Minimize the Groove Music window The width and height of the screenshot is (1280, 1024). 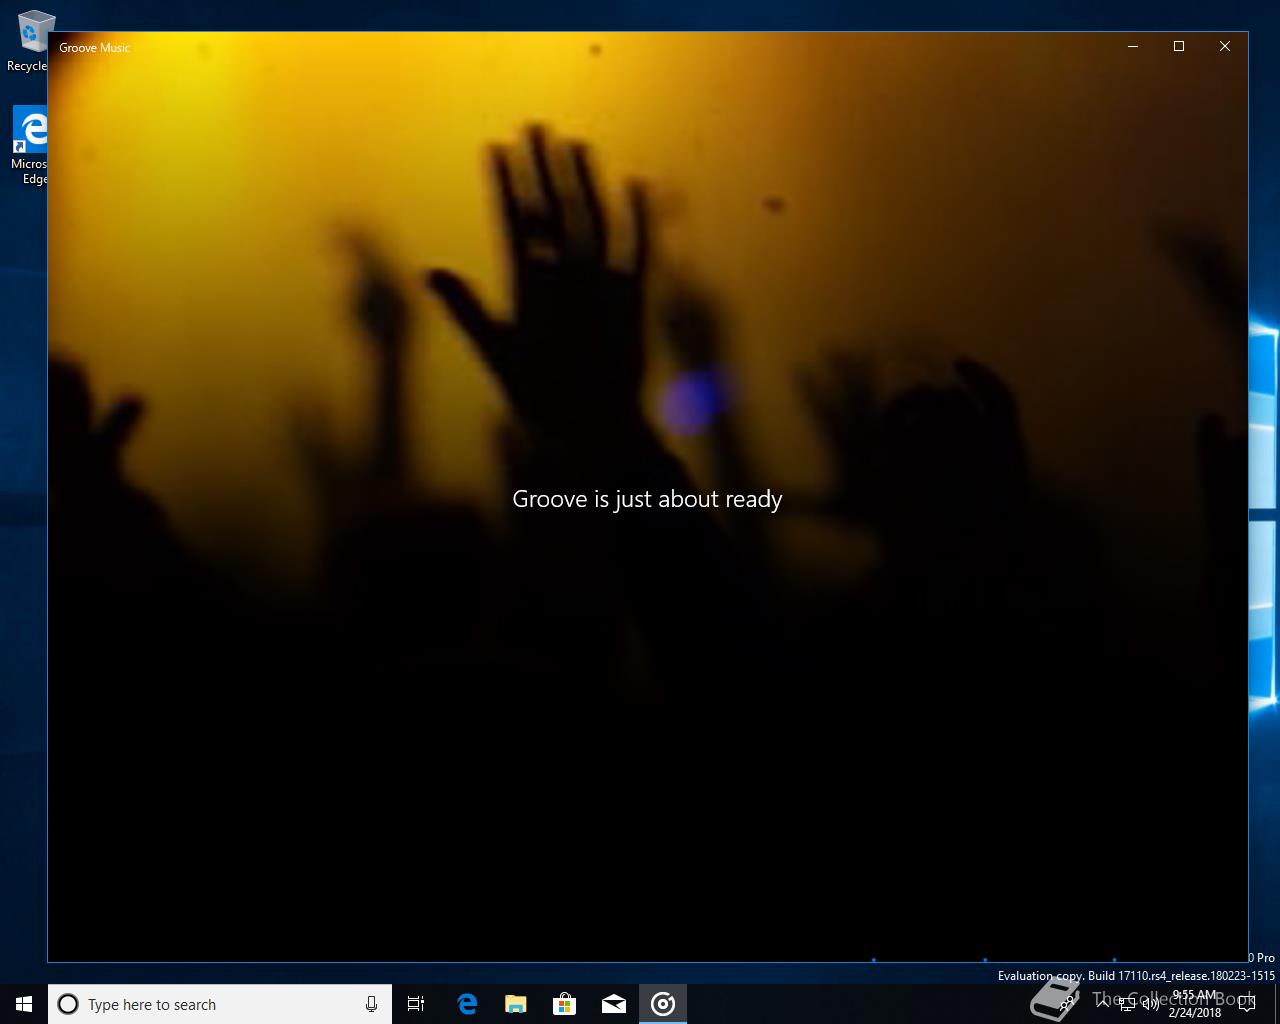[1133, 46]
